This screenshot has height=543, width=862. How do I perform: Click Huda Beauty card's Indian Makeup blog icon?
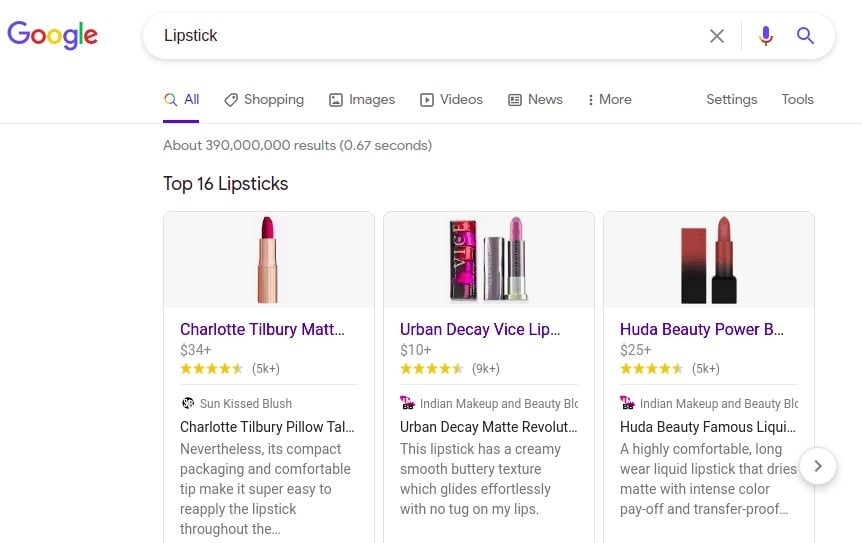(627, 403)
